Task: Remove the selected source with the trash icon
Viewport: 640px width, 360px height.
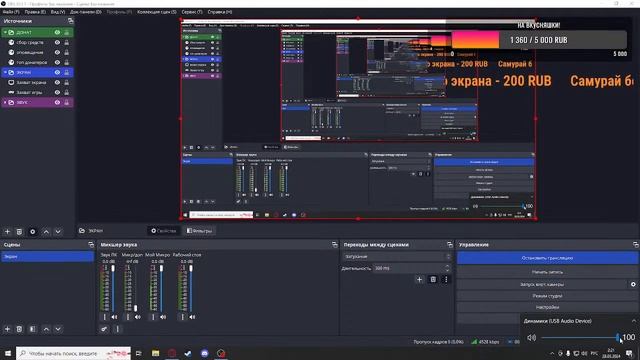Action: point(19,231)
